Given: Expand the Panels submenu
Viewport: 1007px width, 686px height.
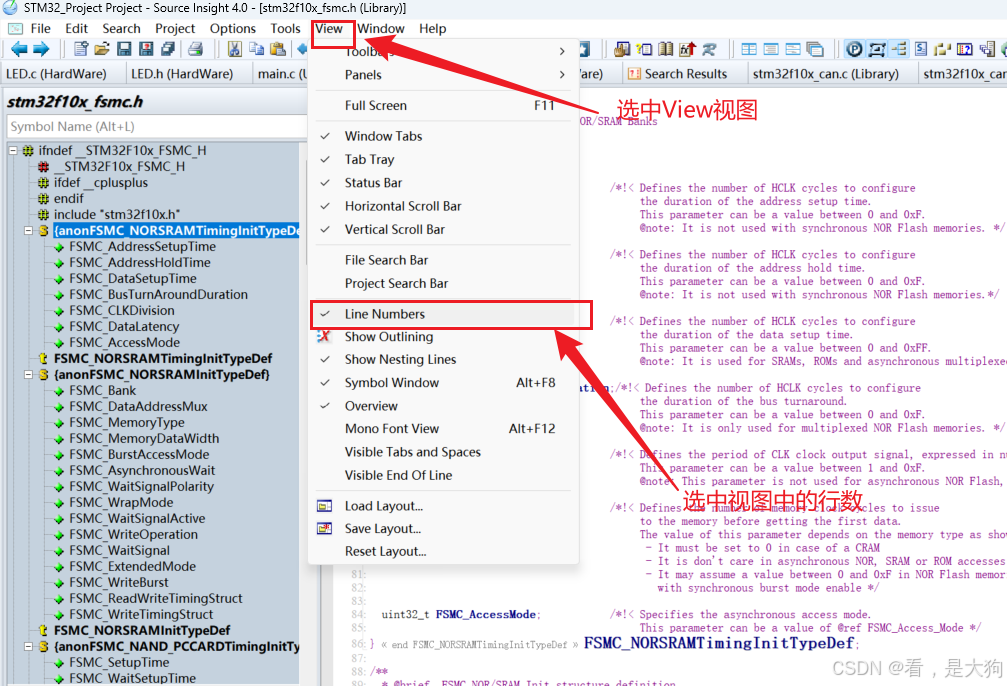Looking at the screenshot, I should point(444,75).
